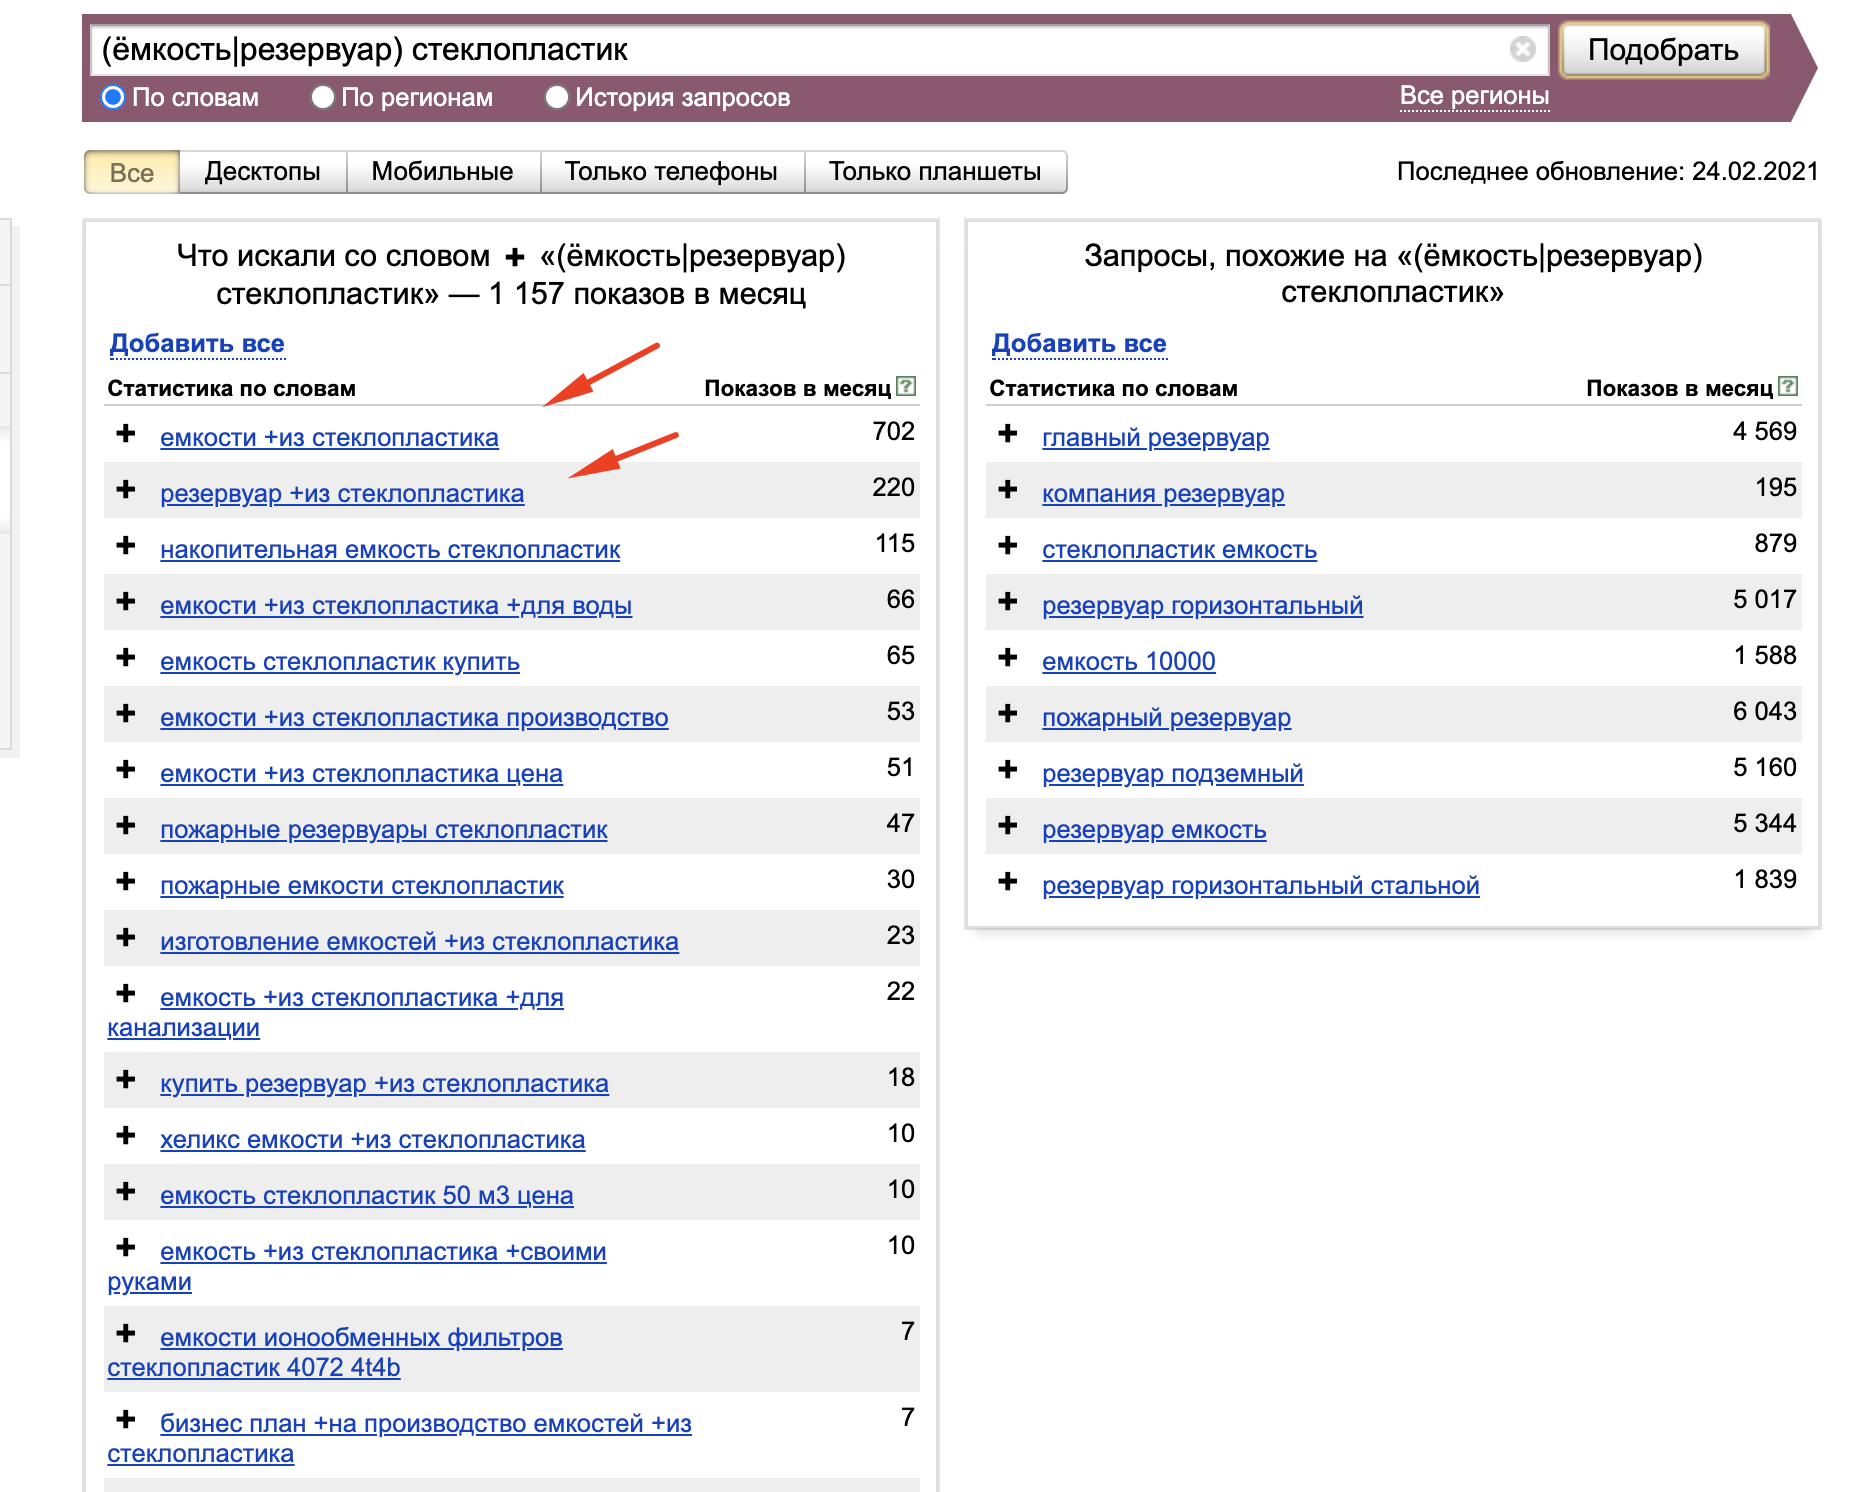The width and height of the screenshot is (1872, 1492).
Task: Open link 'емкость +из стеклопластика +своими руками'
Action: tap(357, 1266)
